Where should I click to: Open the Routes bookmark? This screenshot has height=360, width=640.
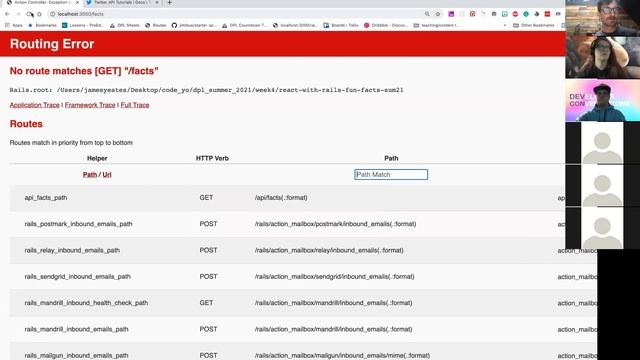(x=156, y=25)
